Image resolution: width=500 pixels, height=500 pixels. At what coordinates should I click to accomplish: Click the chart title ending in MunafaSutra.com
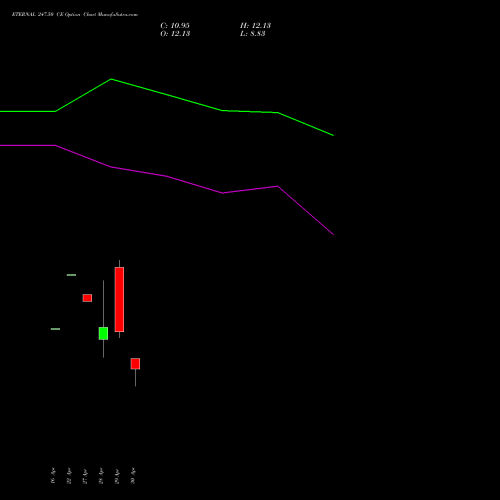coord(75,14)
